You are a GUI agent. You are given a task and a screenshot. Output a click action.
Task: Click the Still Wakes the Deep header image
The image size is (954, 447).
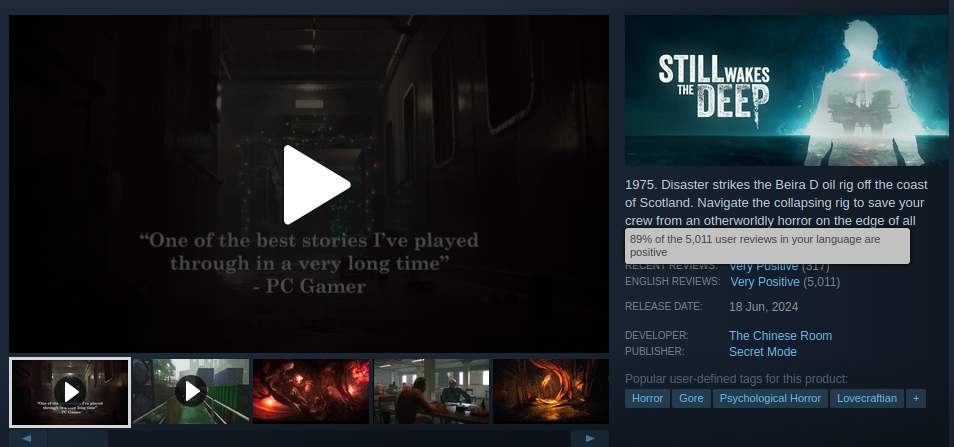pos(786,90)
